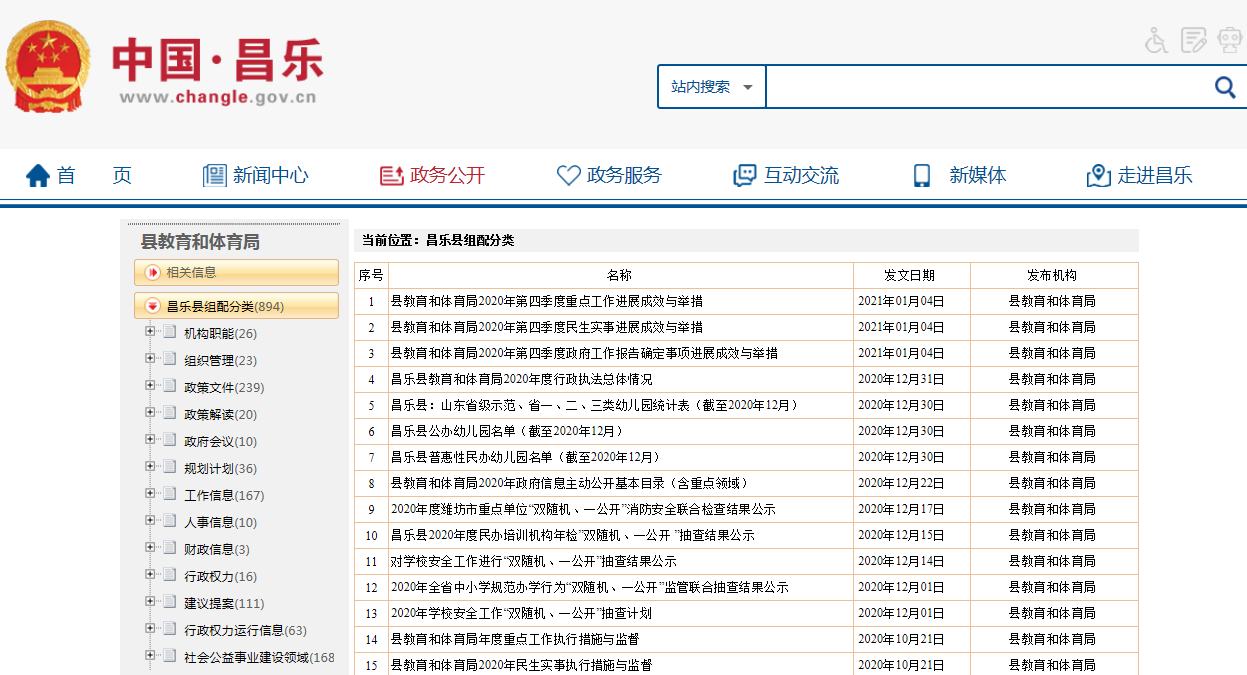The image size is (1247, 675).
Task: Click the magnifier search icon
Action: point(1225,87)
